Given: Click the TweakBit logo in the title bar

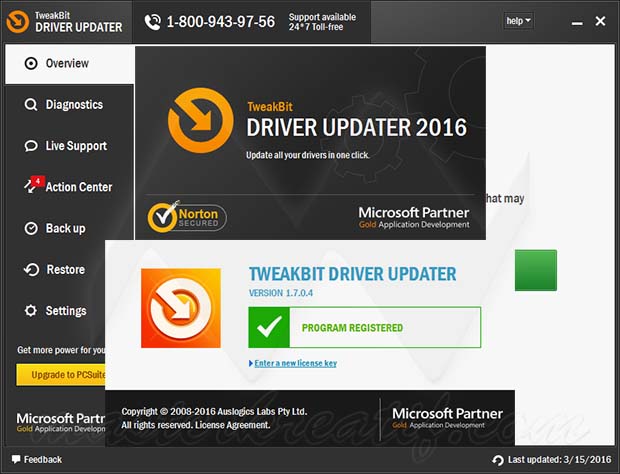Looking at the screenshot, I should [18, 22].
